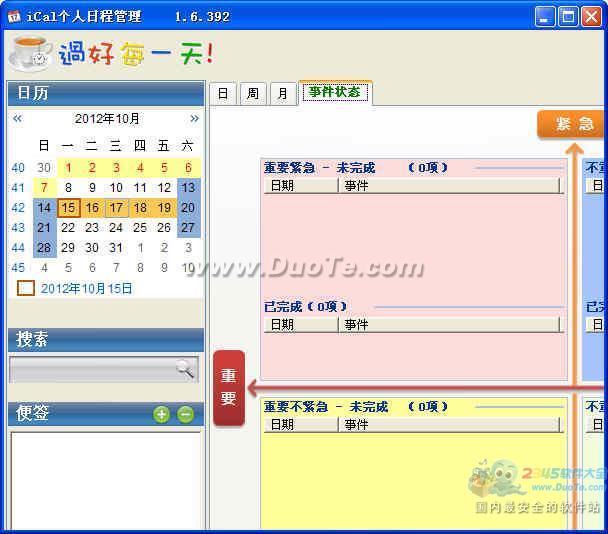Click the green plus icon to add note

coord(161,414)
